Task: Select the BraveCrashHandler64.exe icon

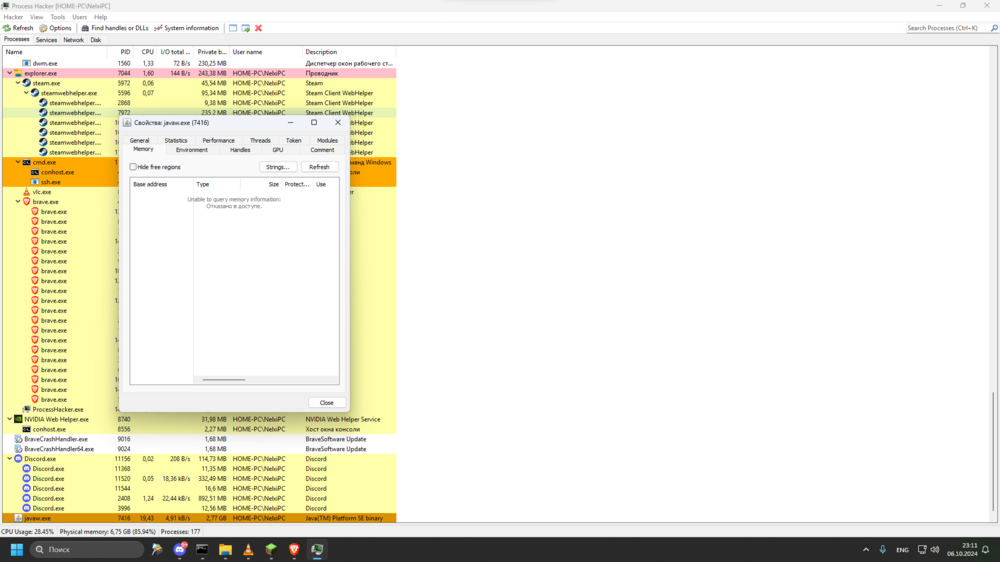Action: pyautogui.click(x=18, y=449)
